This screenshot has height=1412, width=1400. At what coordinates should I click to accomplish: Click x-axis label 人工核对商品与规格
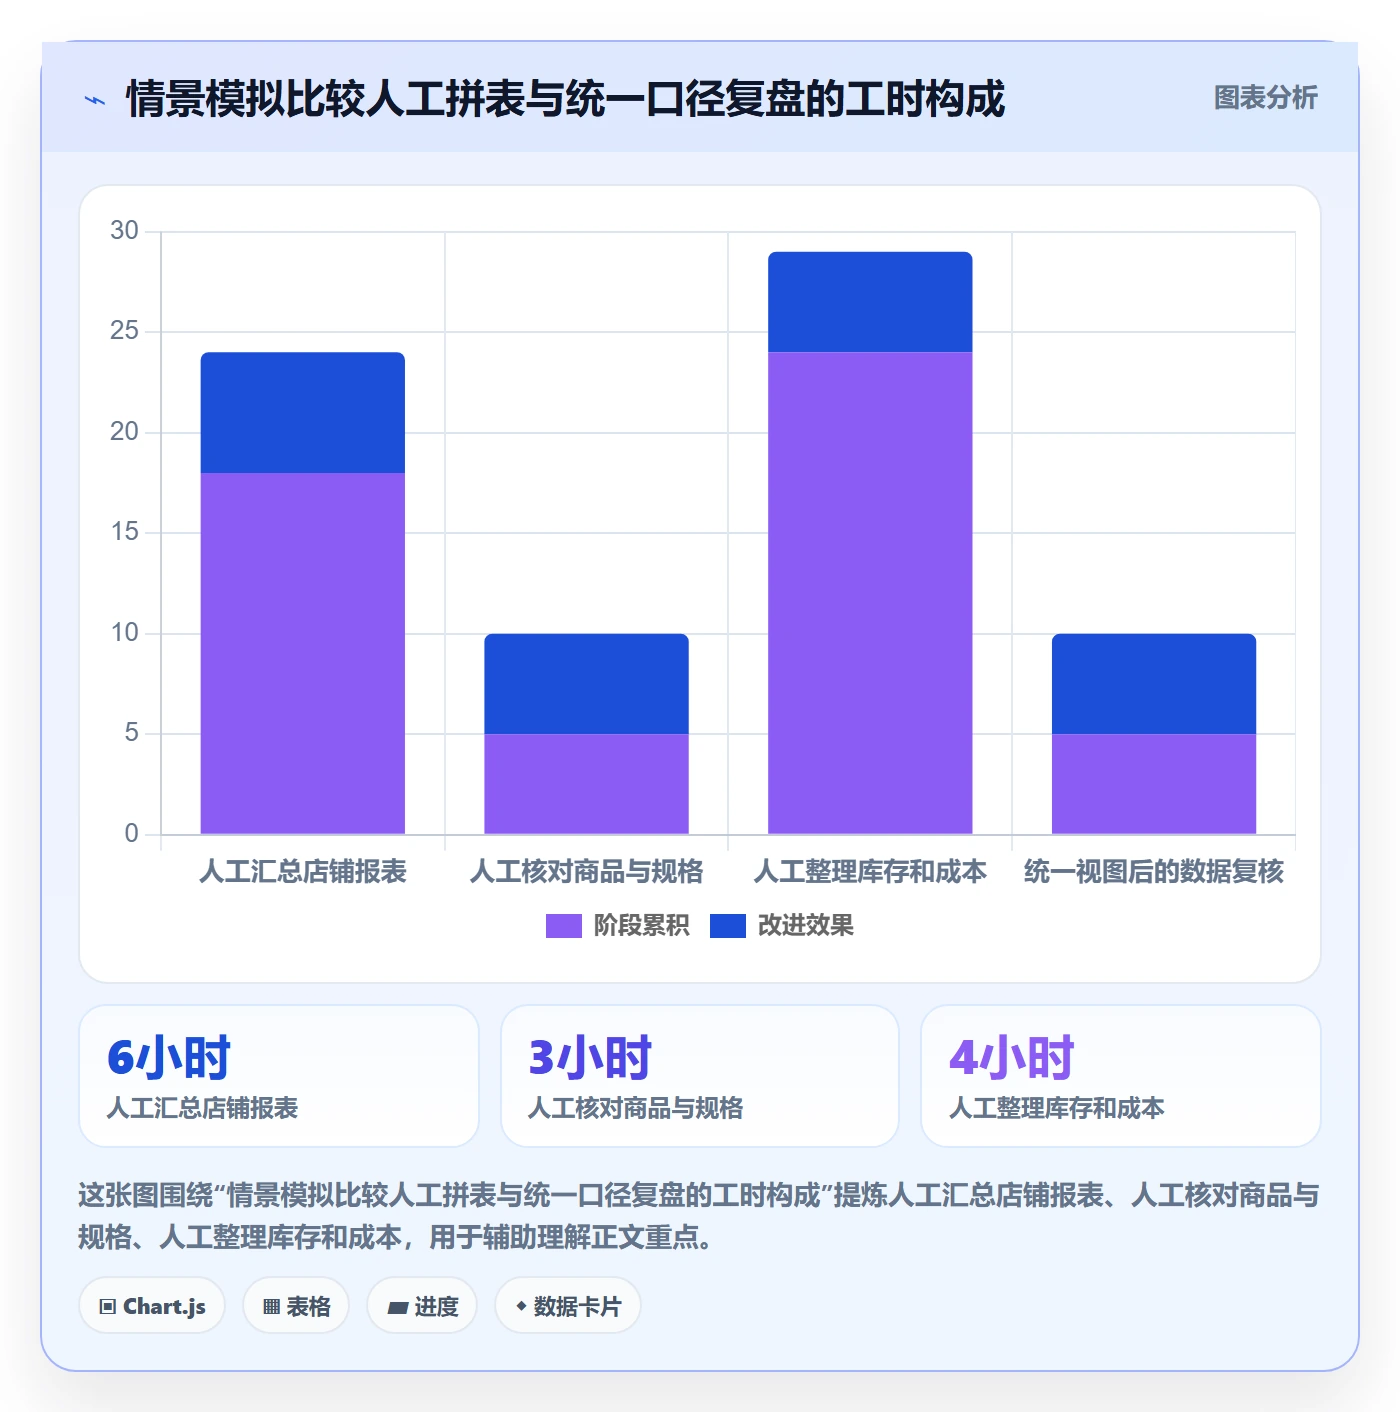[x=587, y=872]
